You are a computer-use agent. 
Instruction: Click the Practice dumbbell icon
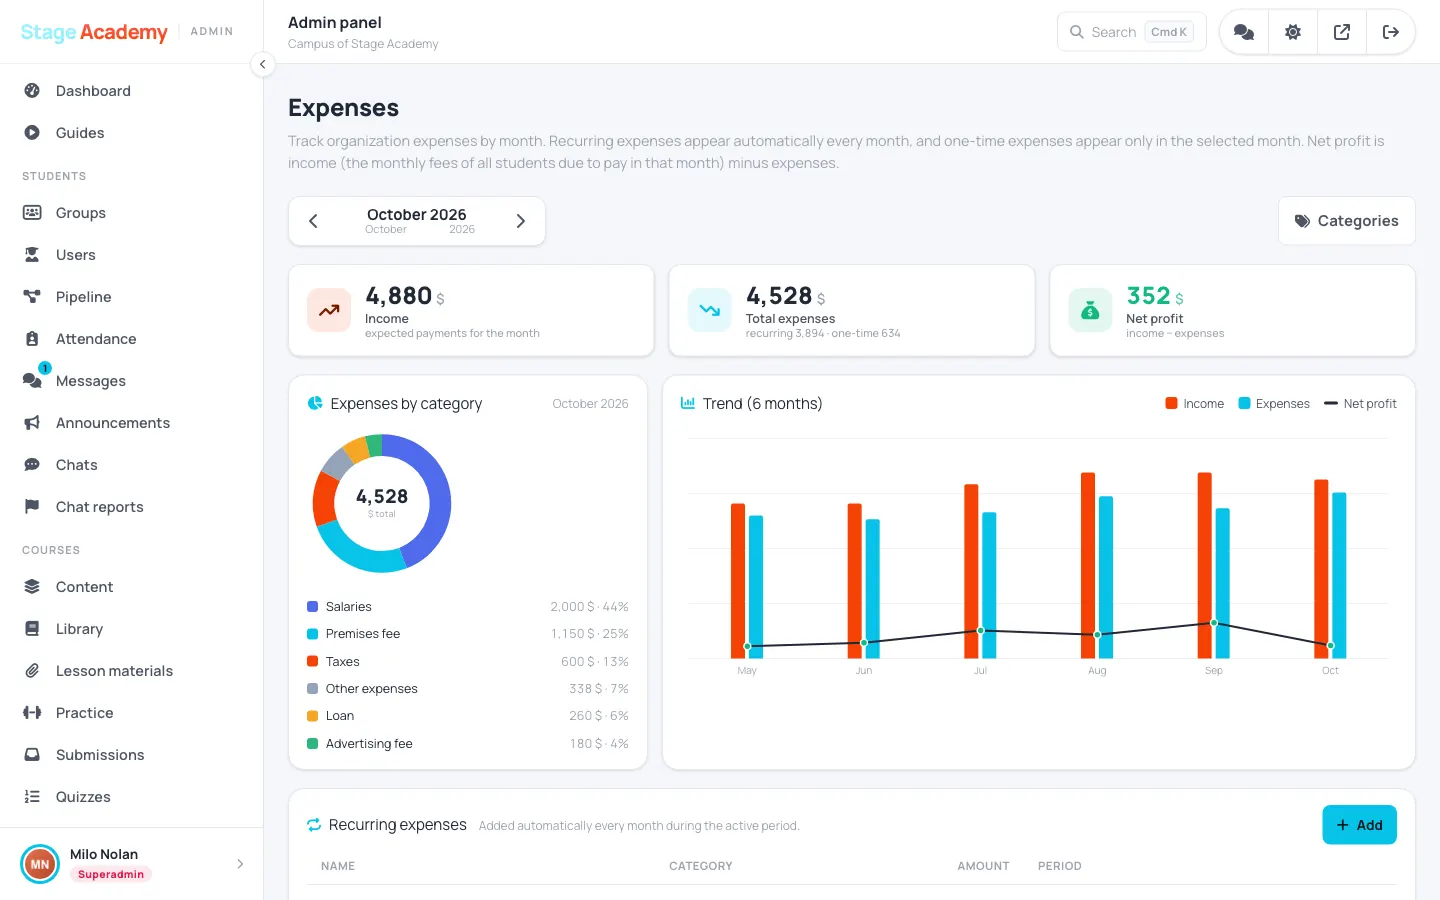click(x=32, y=713)
